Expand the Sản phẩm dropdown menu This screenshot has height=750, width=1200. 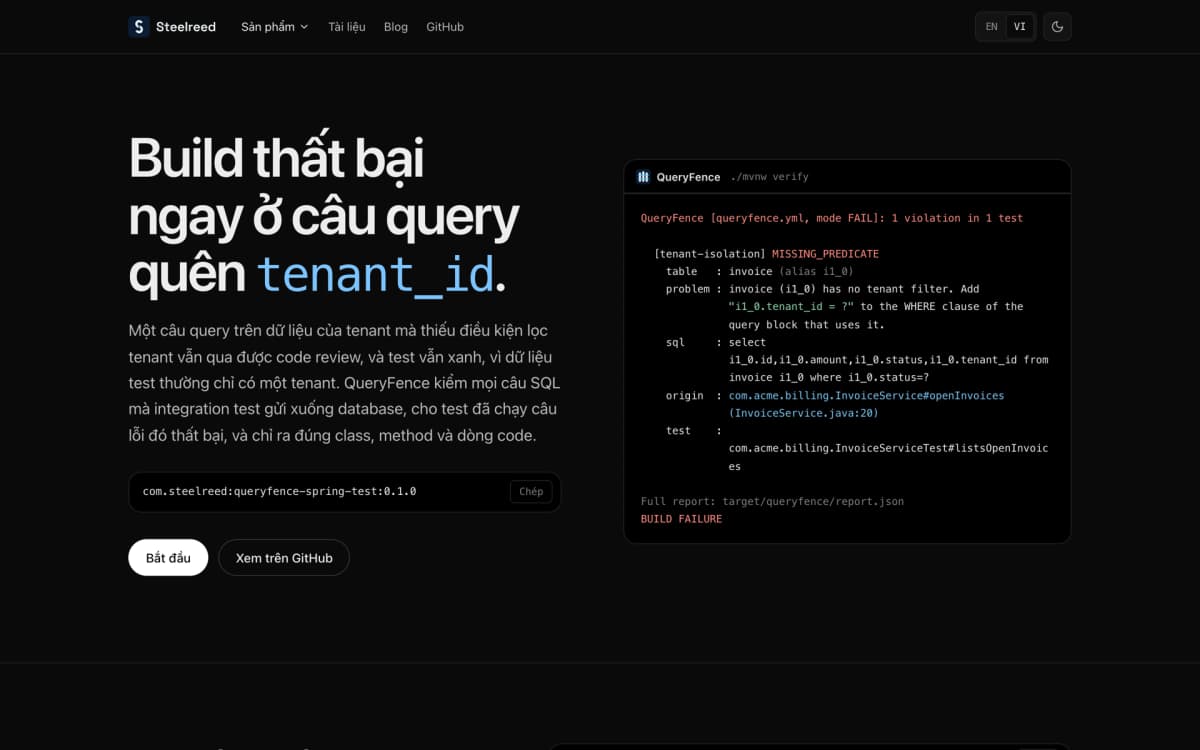(x=274, y=27)
